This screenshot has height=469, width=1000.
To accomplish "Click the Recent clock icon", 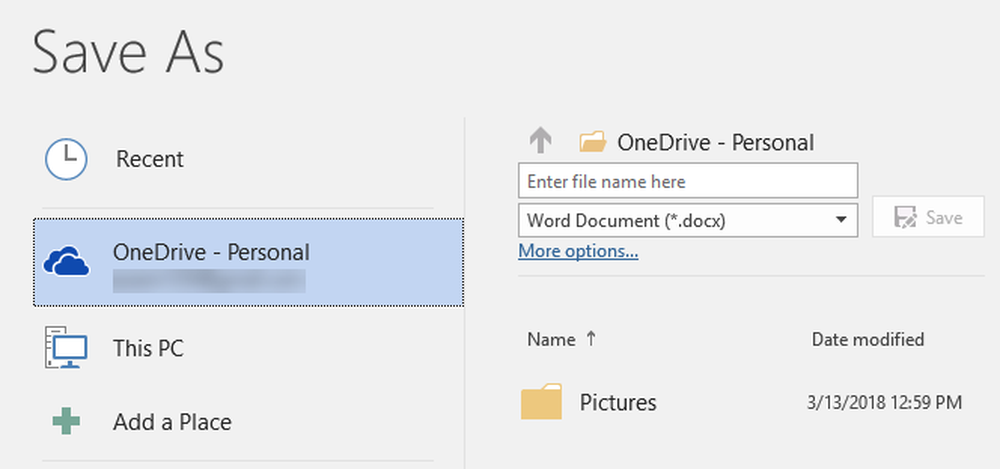I will [66, 159].
